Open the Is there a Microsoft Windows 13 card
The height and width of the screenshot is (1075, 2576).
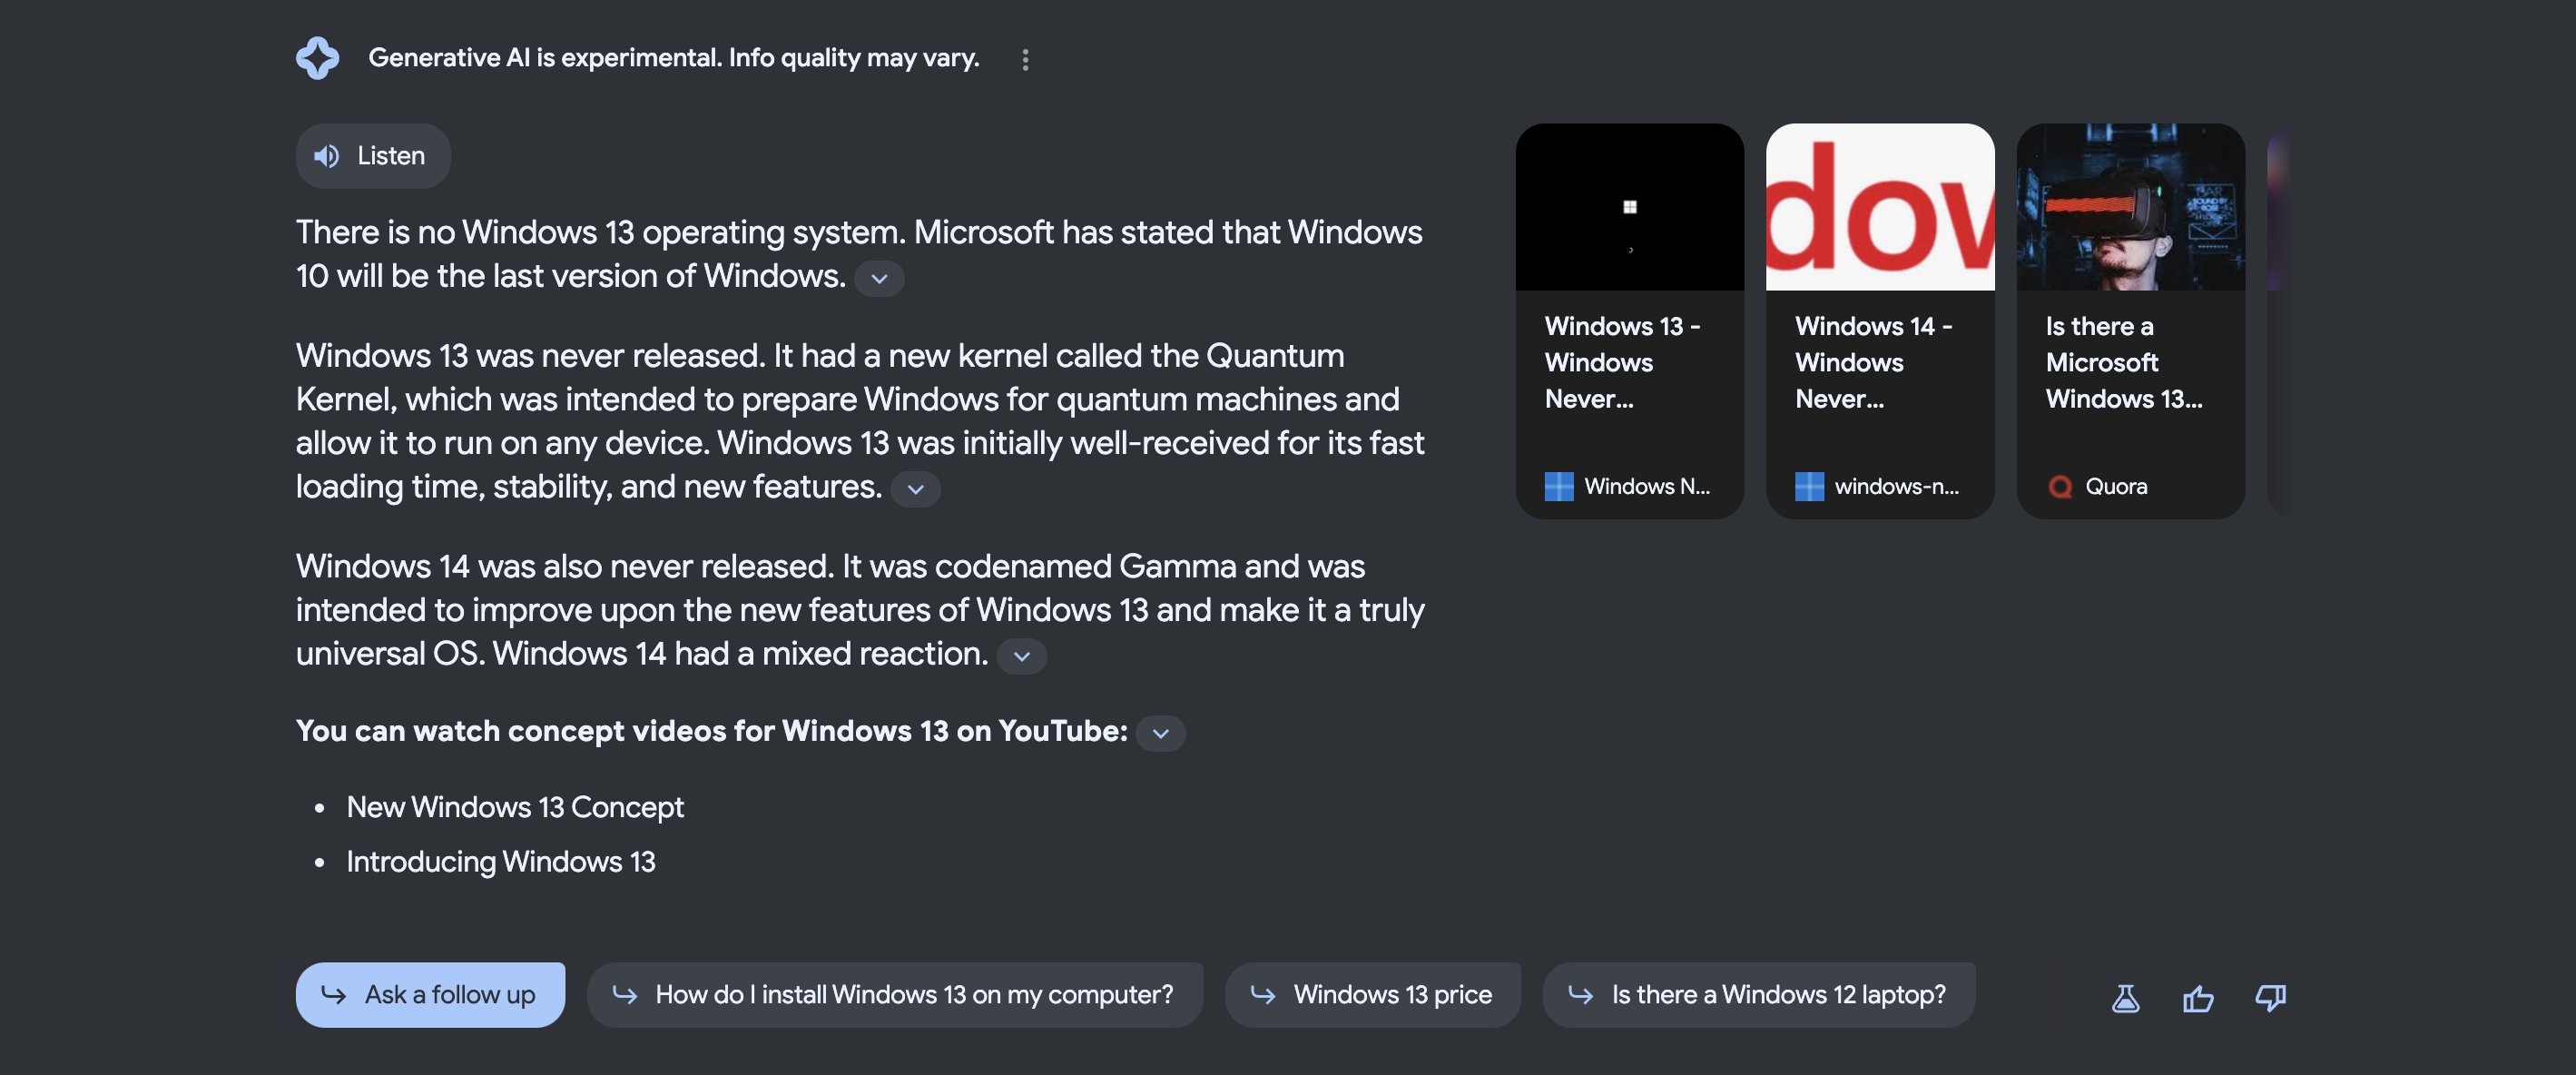tap(2130, 320)
